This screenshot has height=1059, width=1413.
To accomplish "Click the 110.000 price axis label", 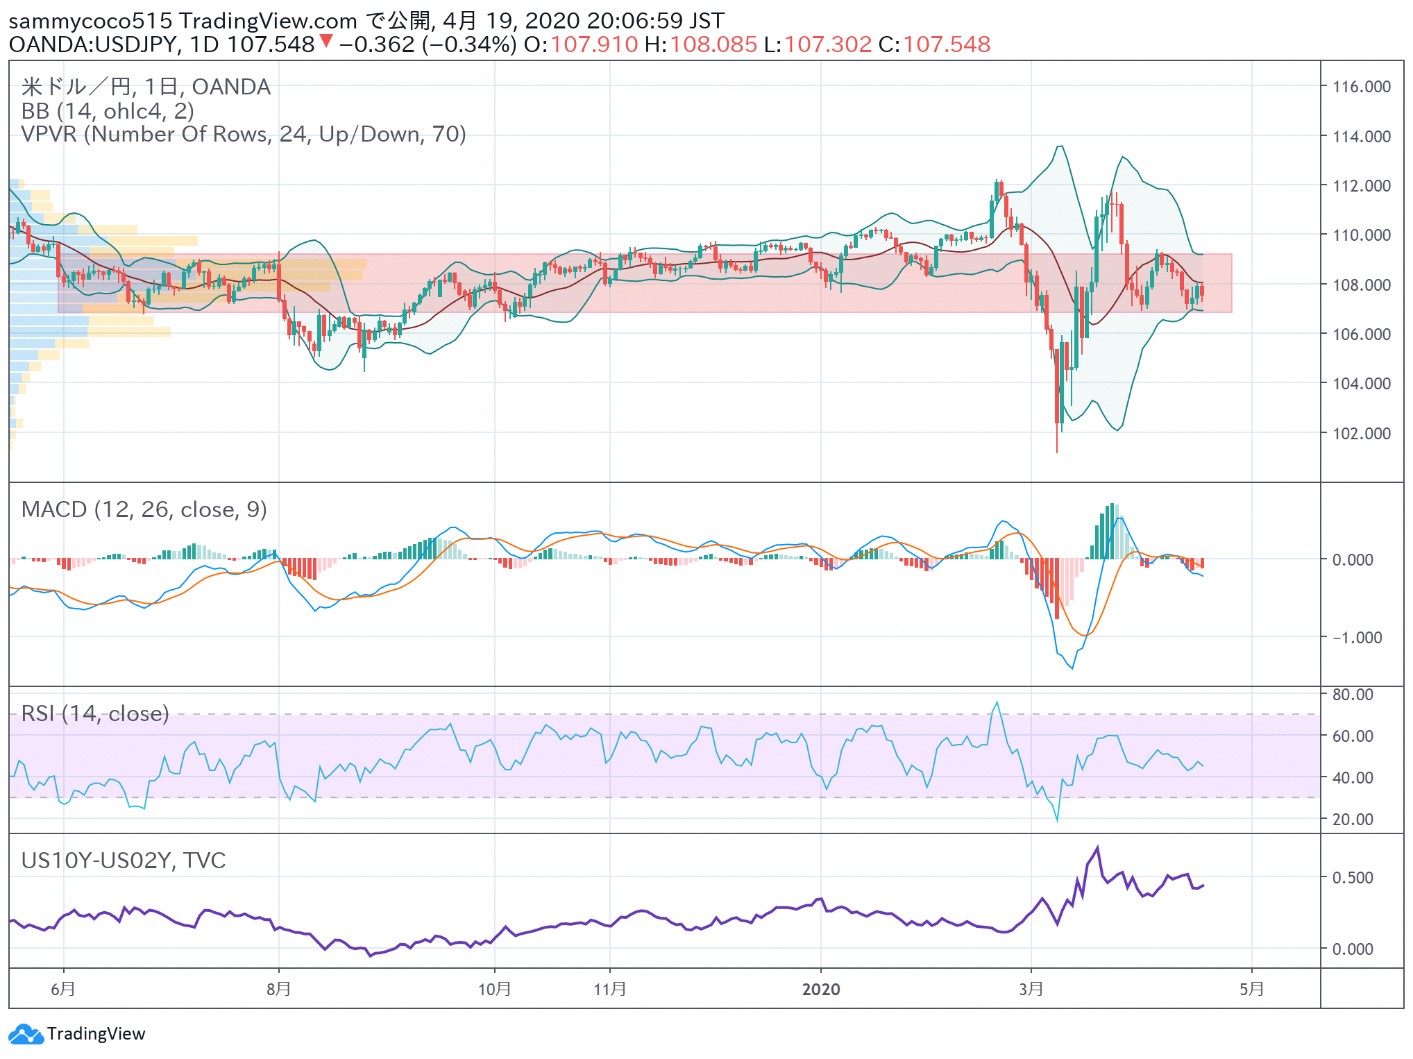I will click(1361, 235).
